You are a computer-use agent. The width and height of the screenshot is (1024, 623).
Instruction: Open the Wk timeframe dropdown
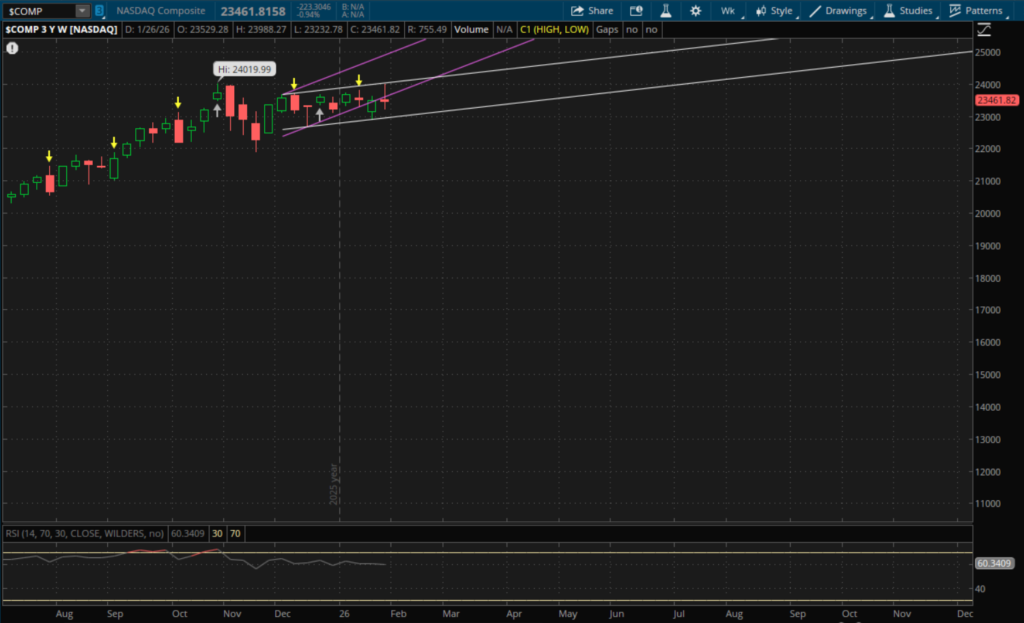pos(728,11)
